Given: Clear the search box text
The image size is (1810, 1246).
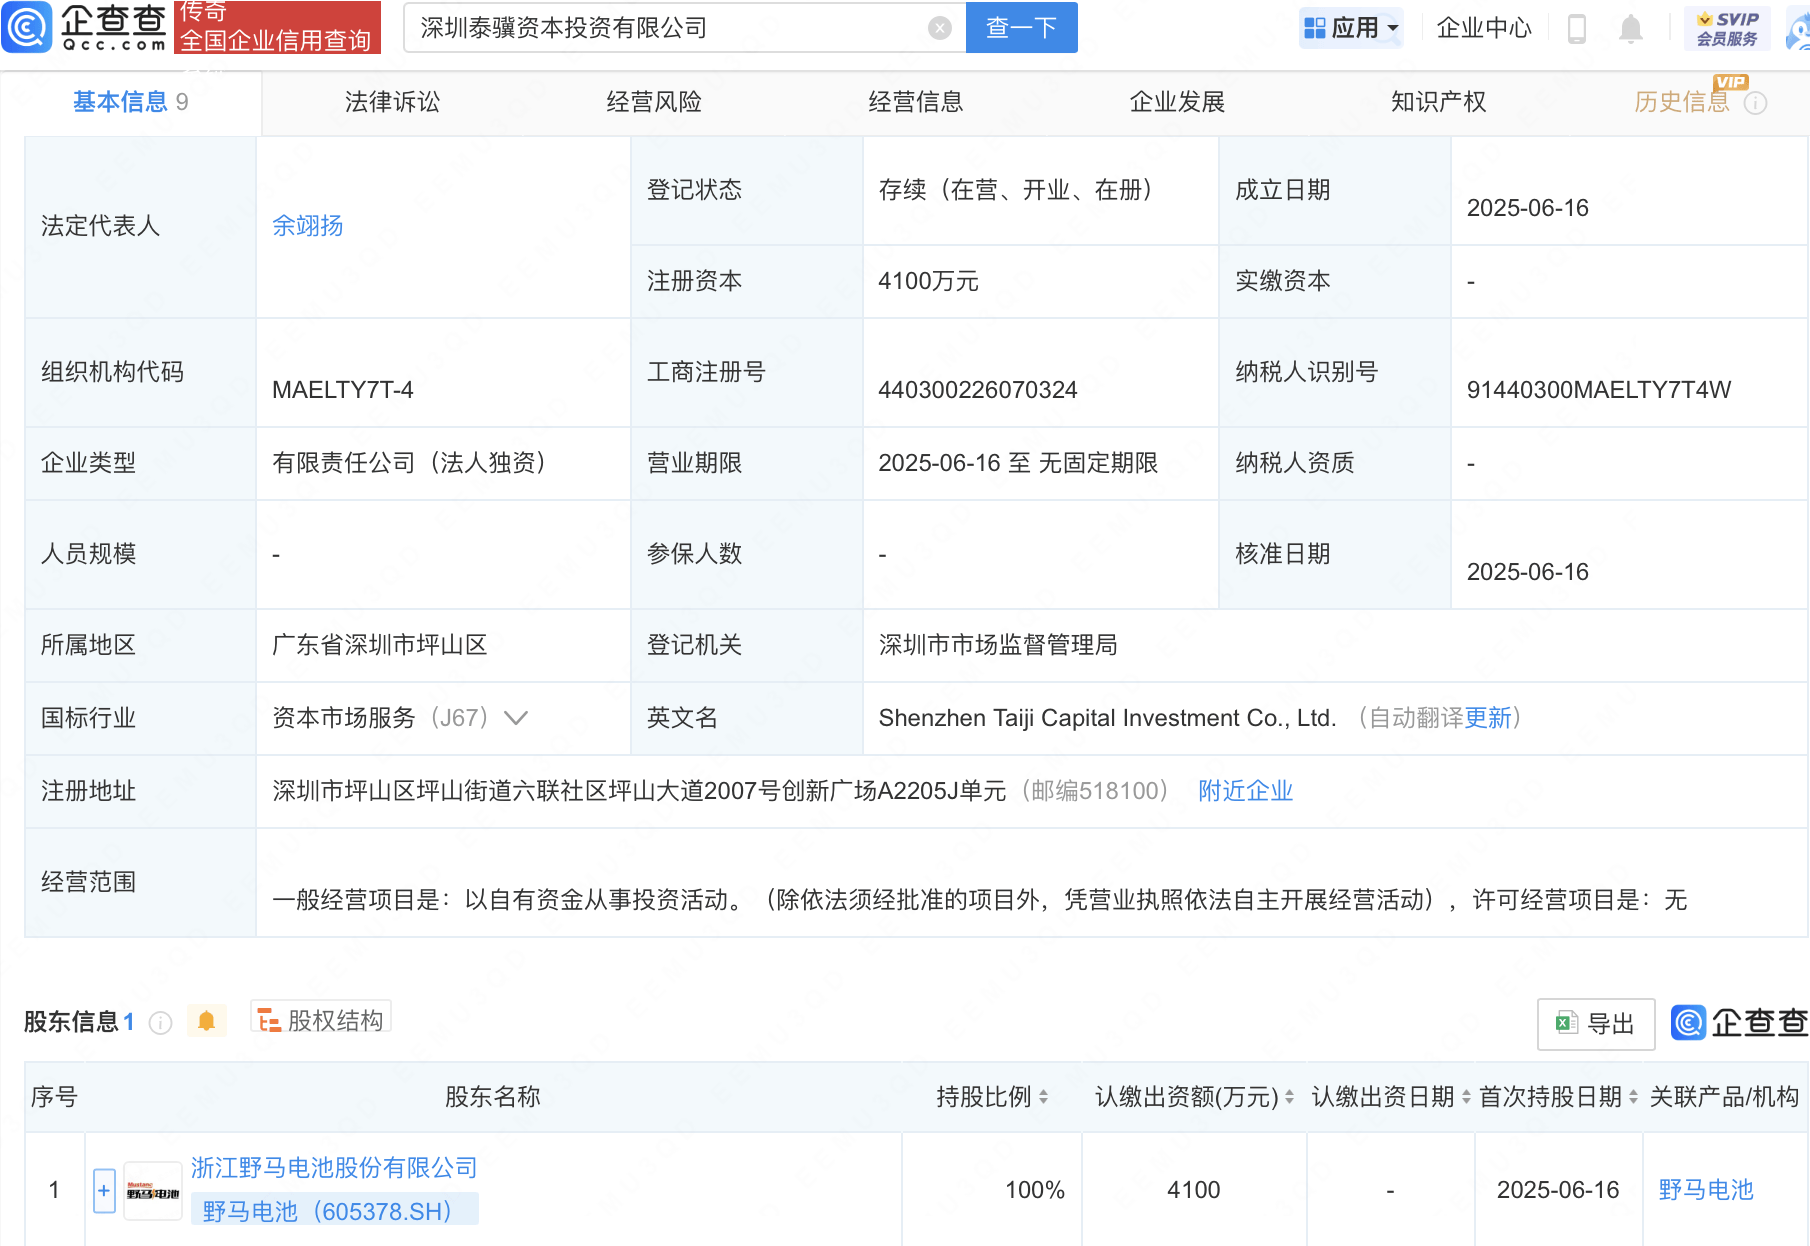Looking at the screenshot, I should pyautogui.click(x=939, y=28).
